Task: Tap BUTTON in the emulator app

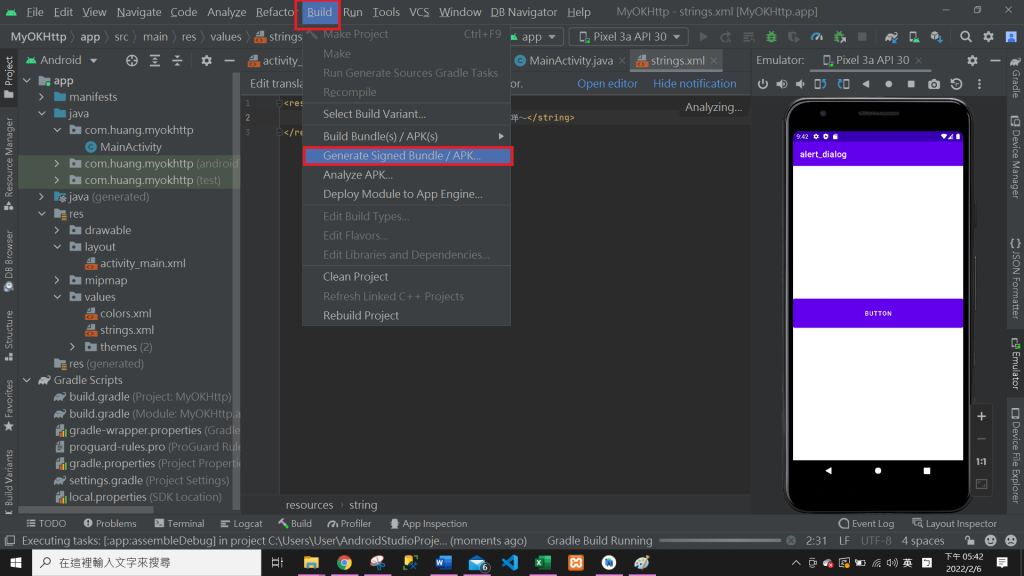Action: tap(878, 313)
